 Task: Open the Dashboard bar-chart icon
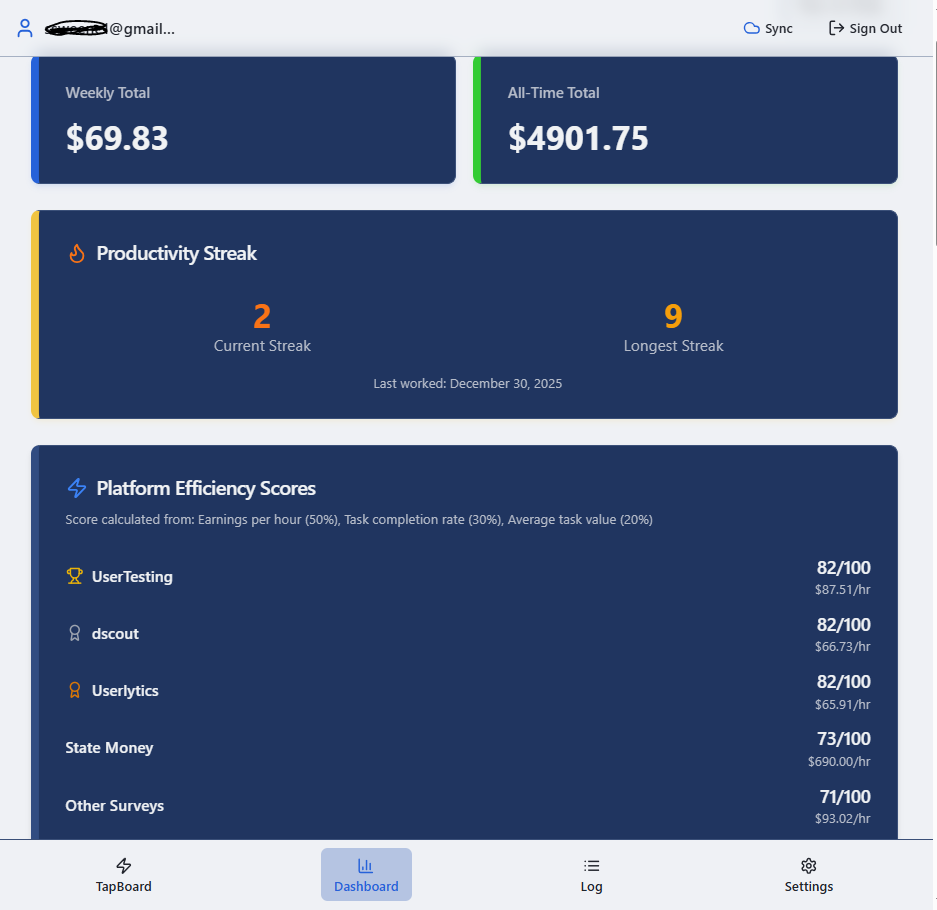[x=366, y=864]
